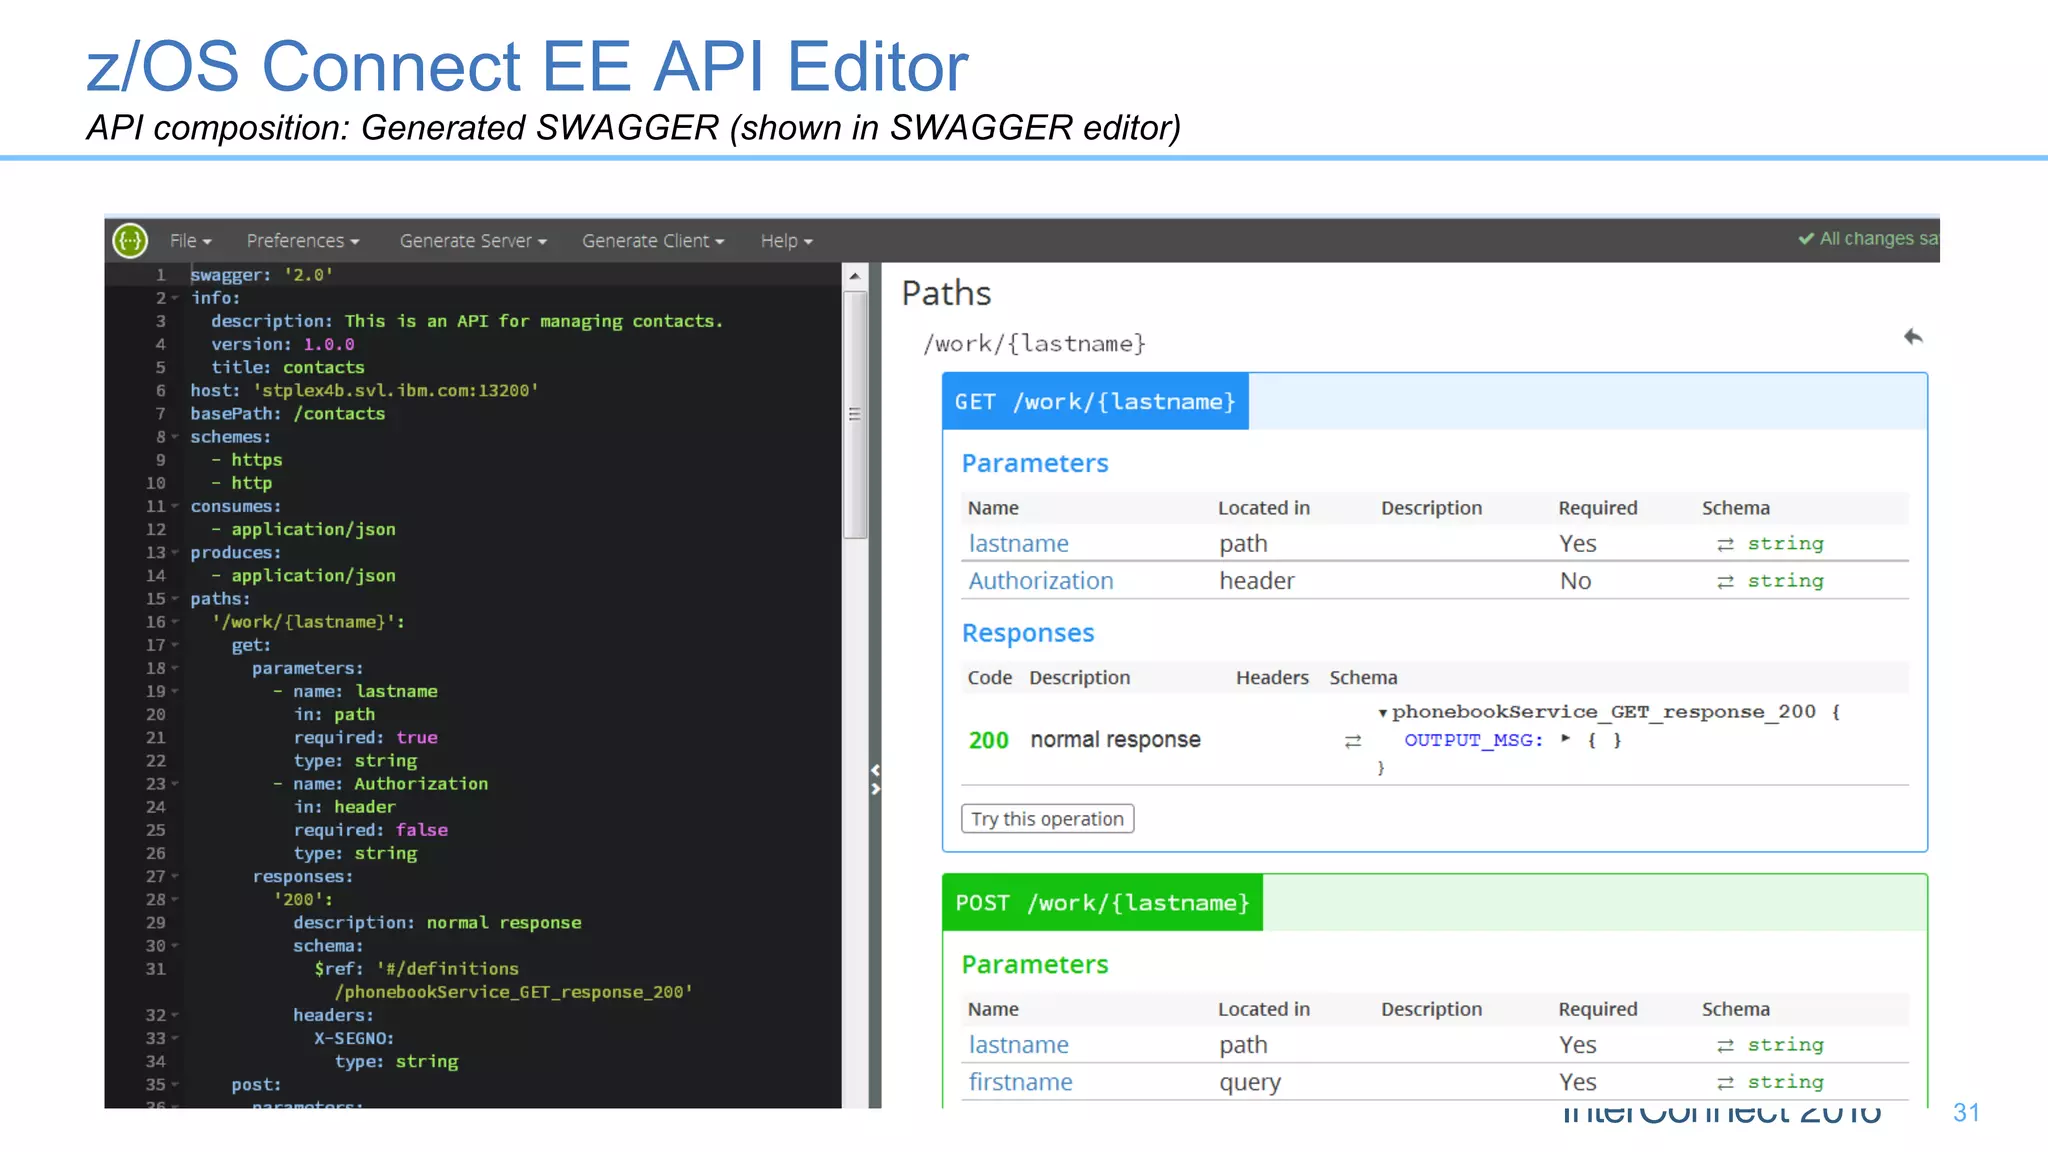
Task: Toggle schema view icon for Authorization row
Action: tap(1725, 581)
